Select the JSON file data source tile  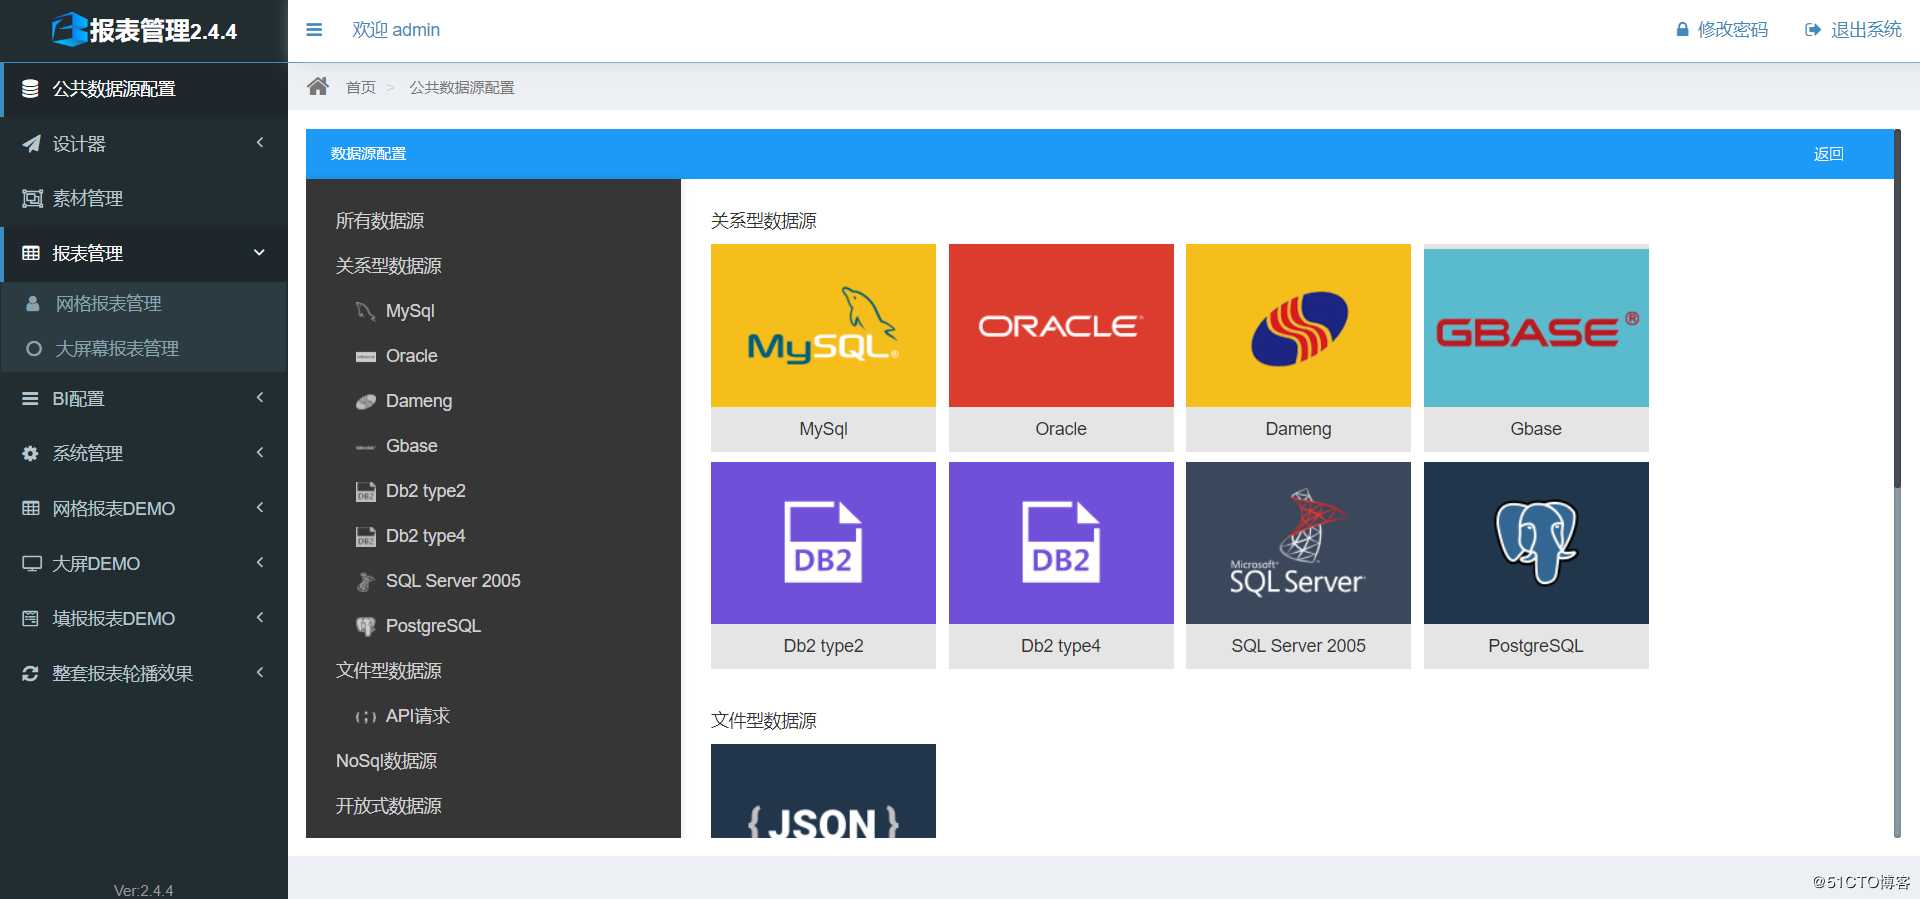click(823, 791)
